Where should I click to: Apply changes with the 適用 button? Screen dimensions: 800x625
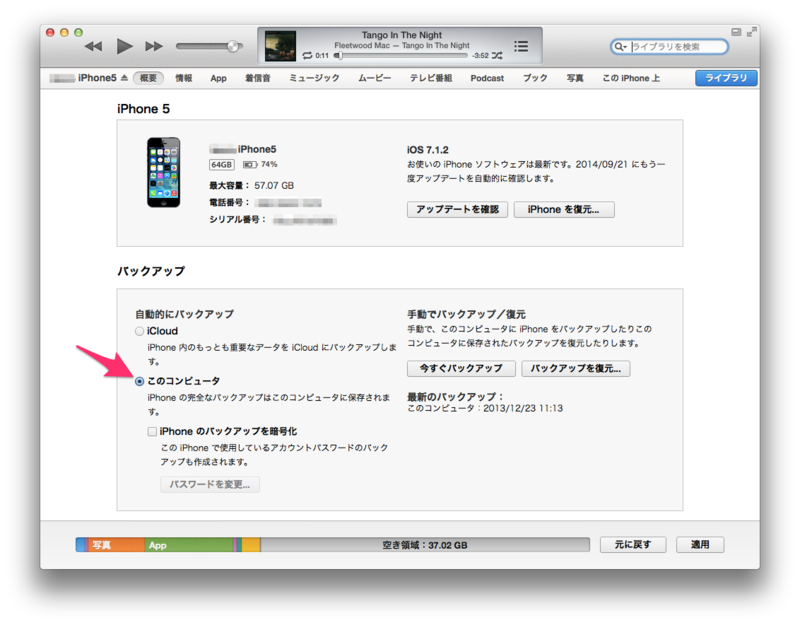coord(702,544)
